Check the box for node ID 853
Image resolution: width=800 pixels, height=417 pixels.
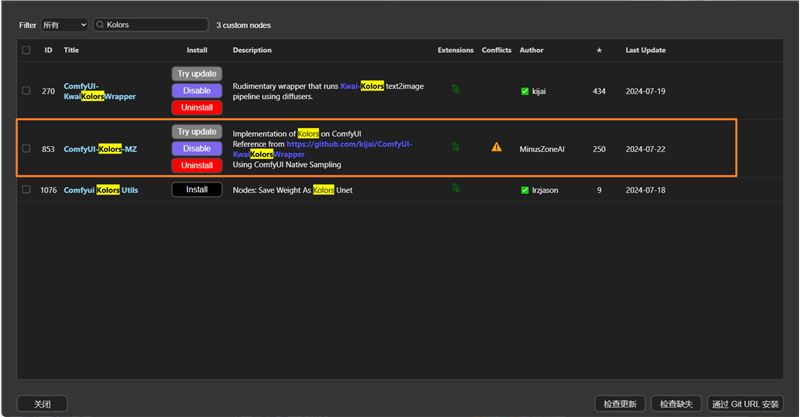[x=26, y=148]
